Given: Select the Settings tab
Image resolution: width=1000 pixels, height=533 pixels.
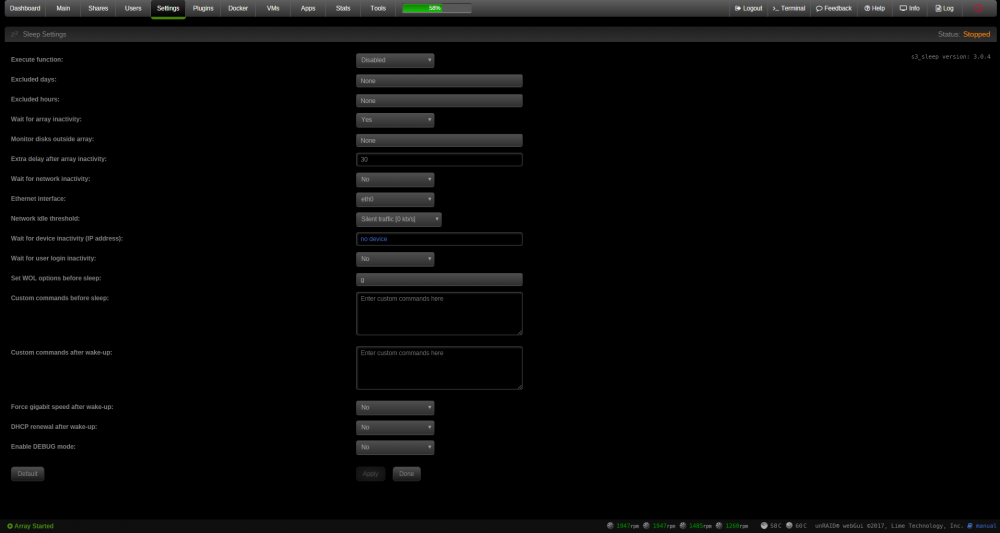Looking at the screenshot, I should [168, 9].
